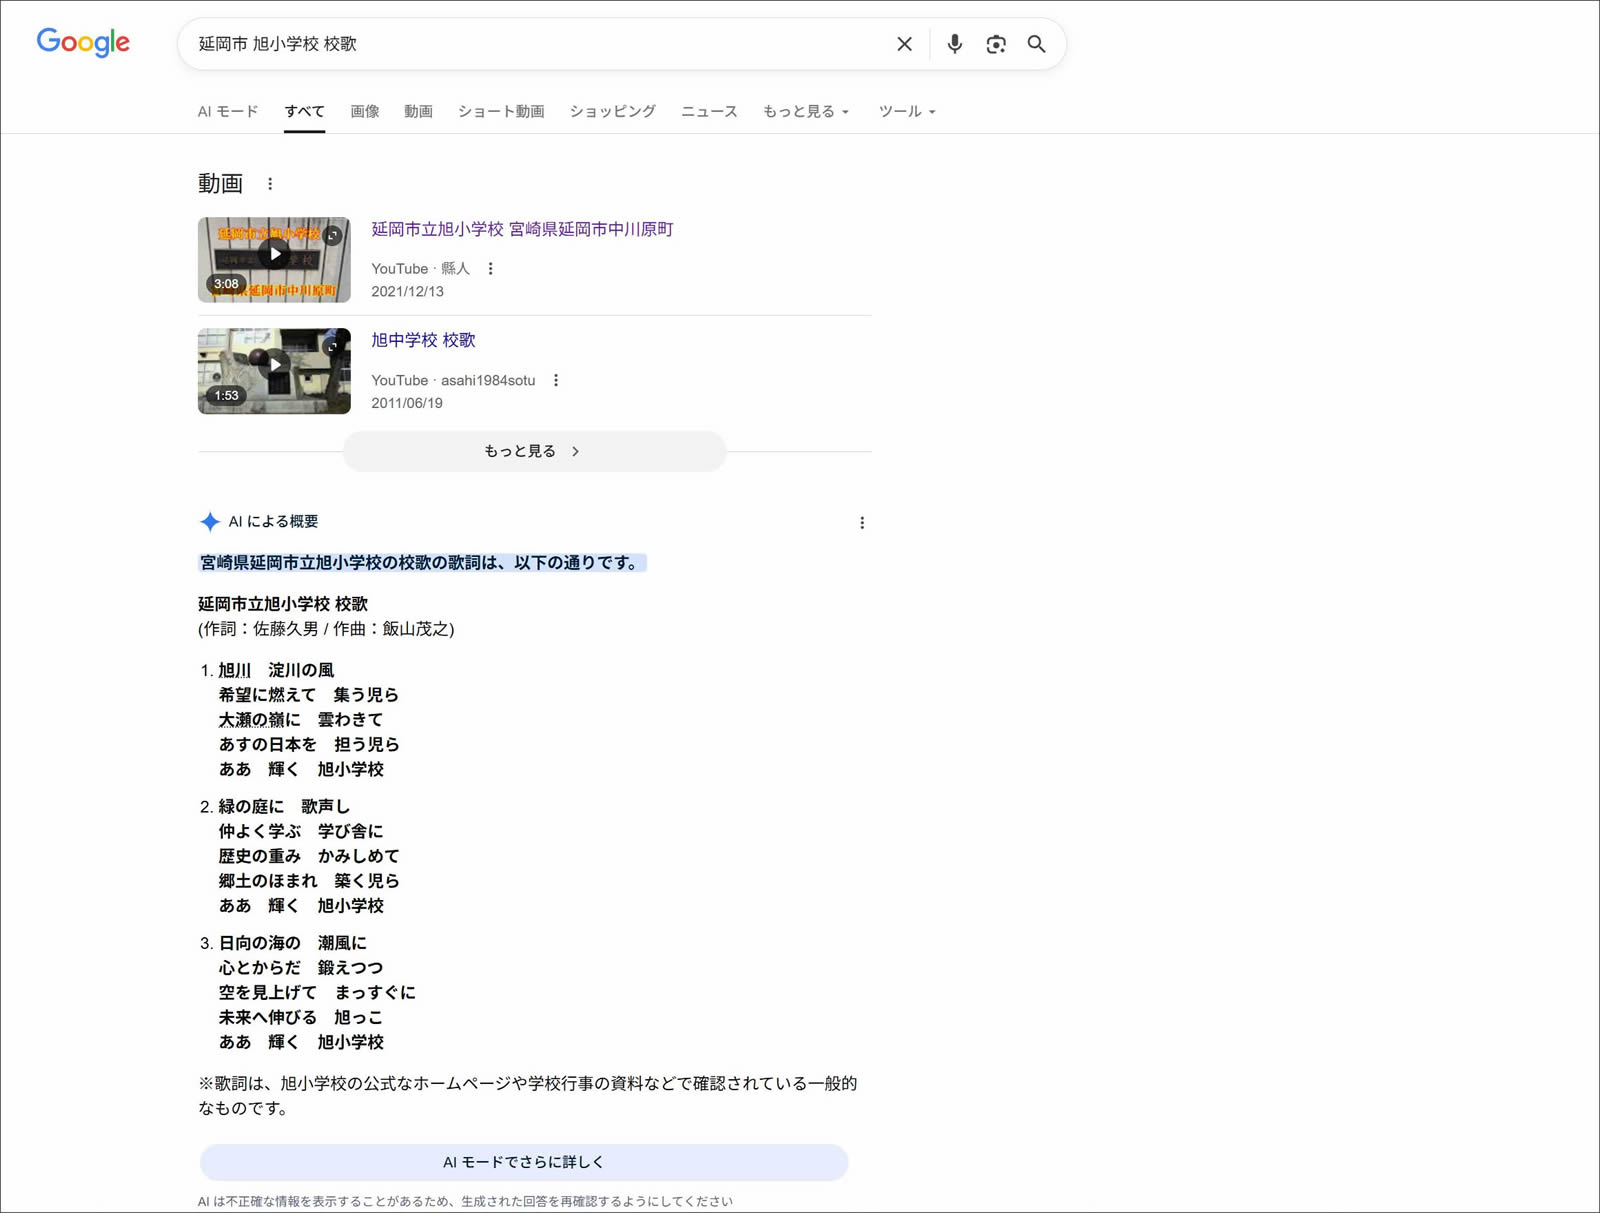Switch to the ニュース tab
Viewport: 1600px width, 1213px height.
point(708,112)
